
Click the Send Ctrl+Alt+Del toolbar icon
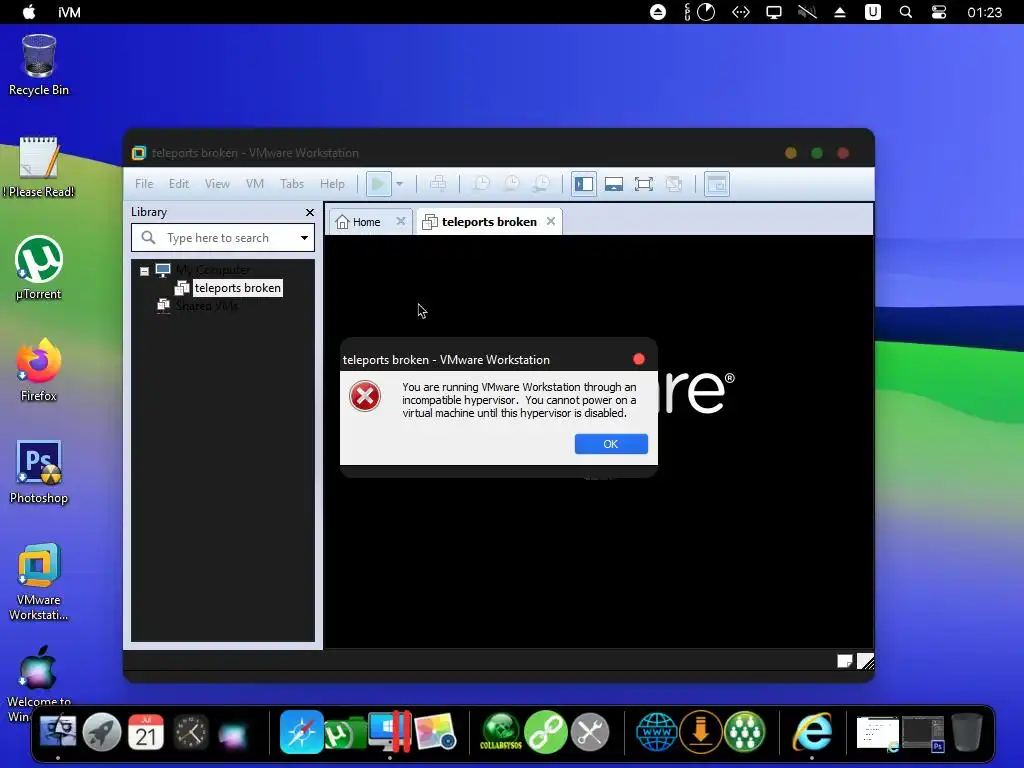pyautogui.click(x=438, y=184)
